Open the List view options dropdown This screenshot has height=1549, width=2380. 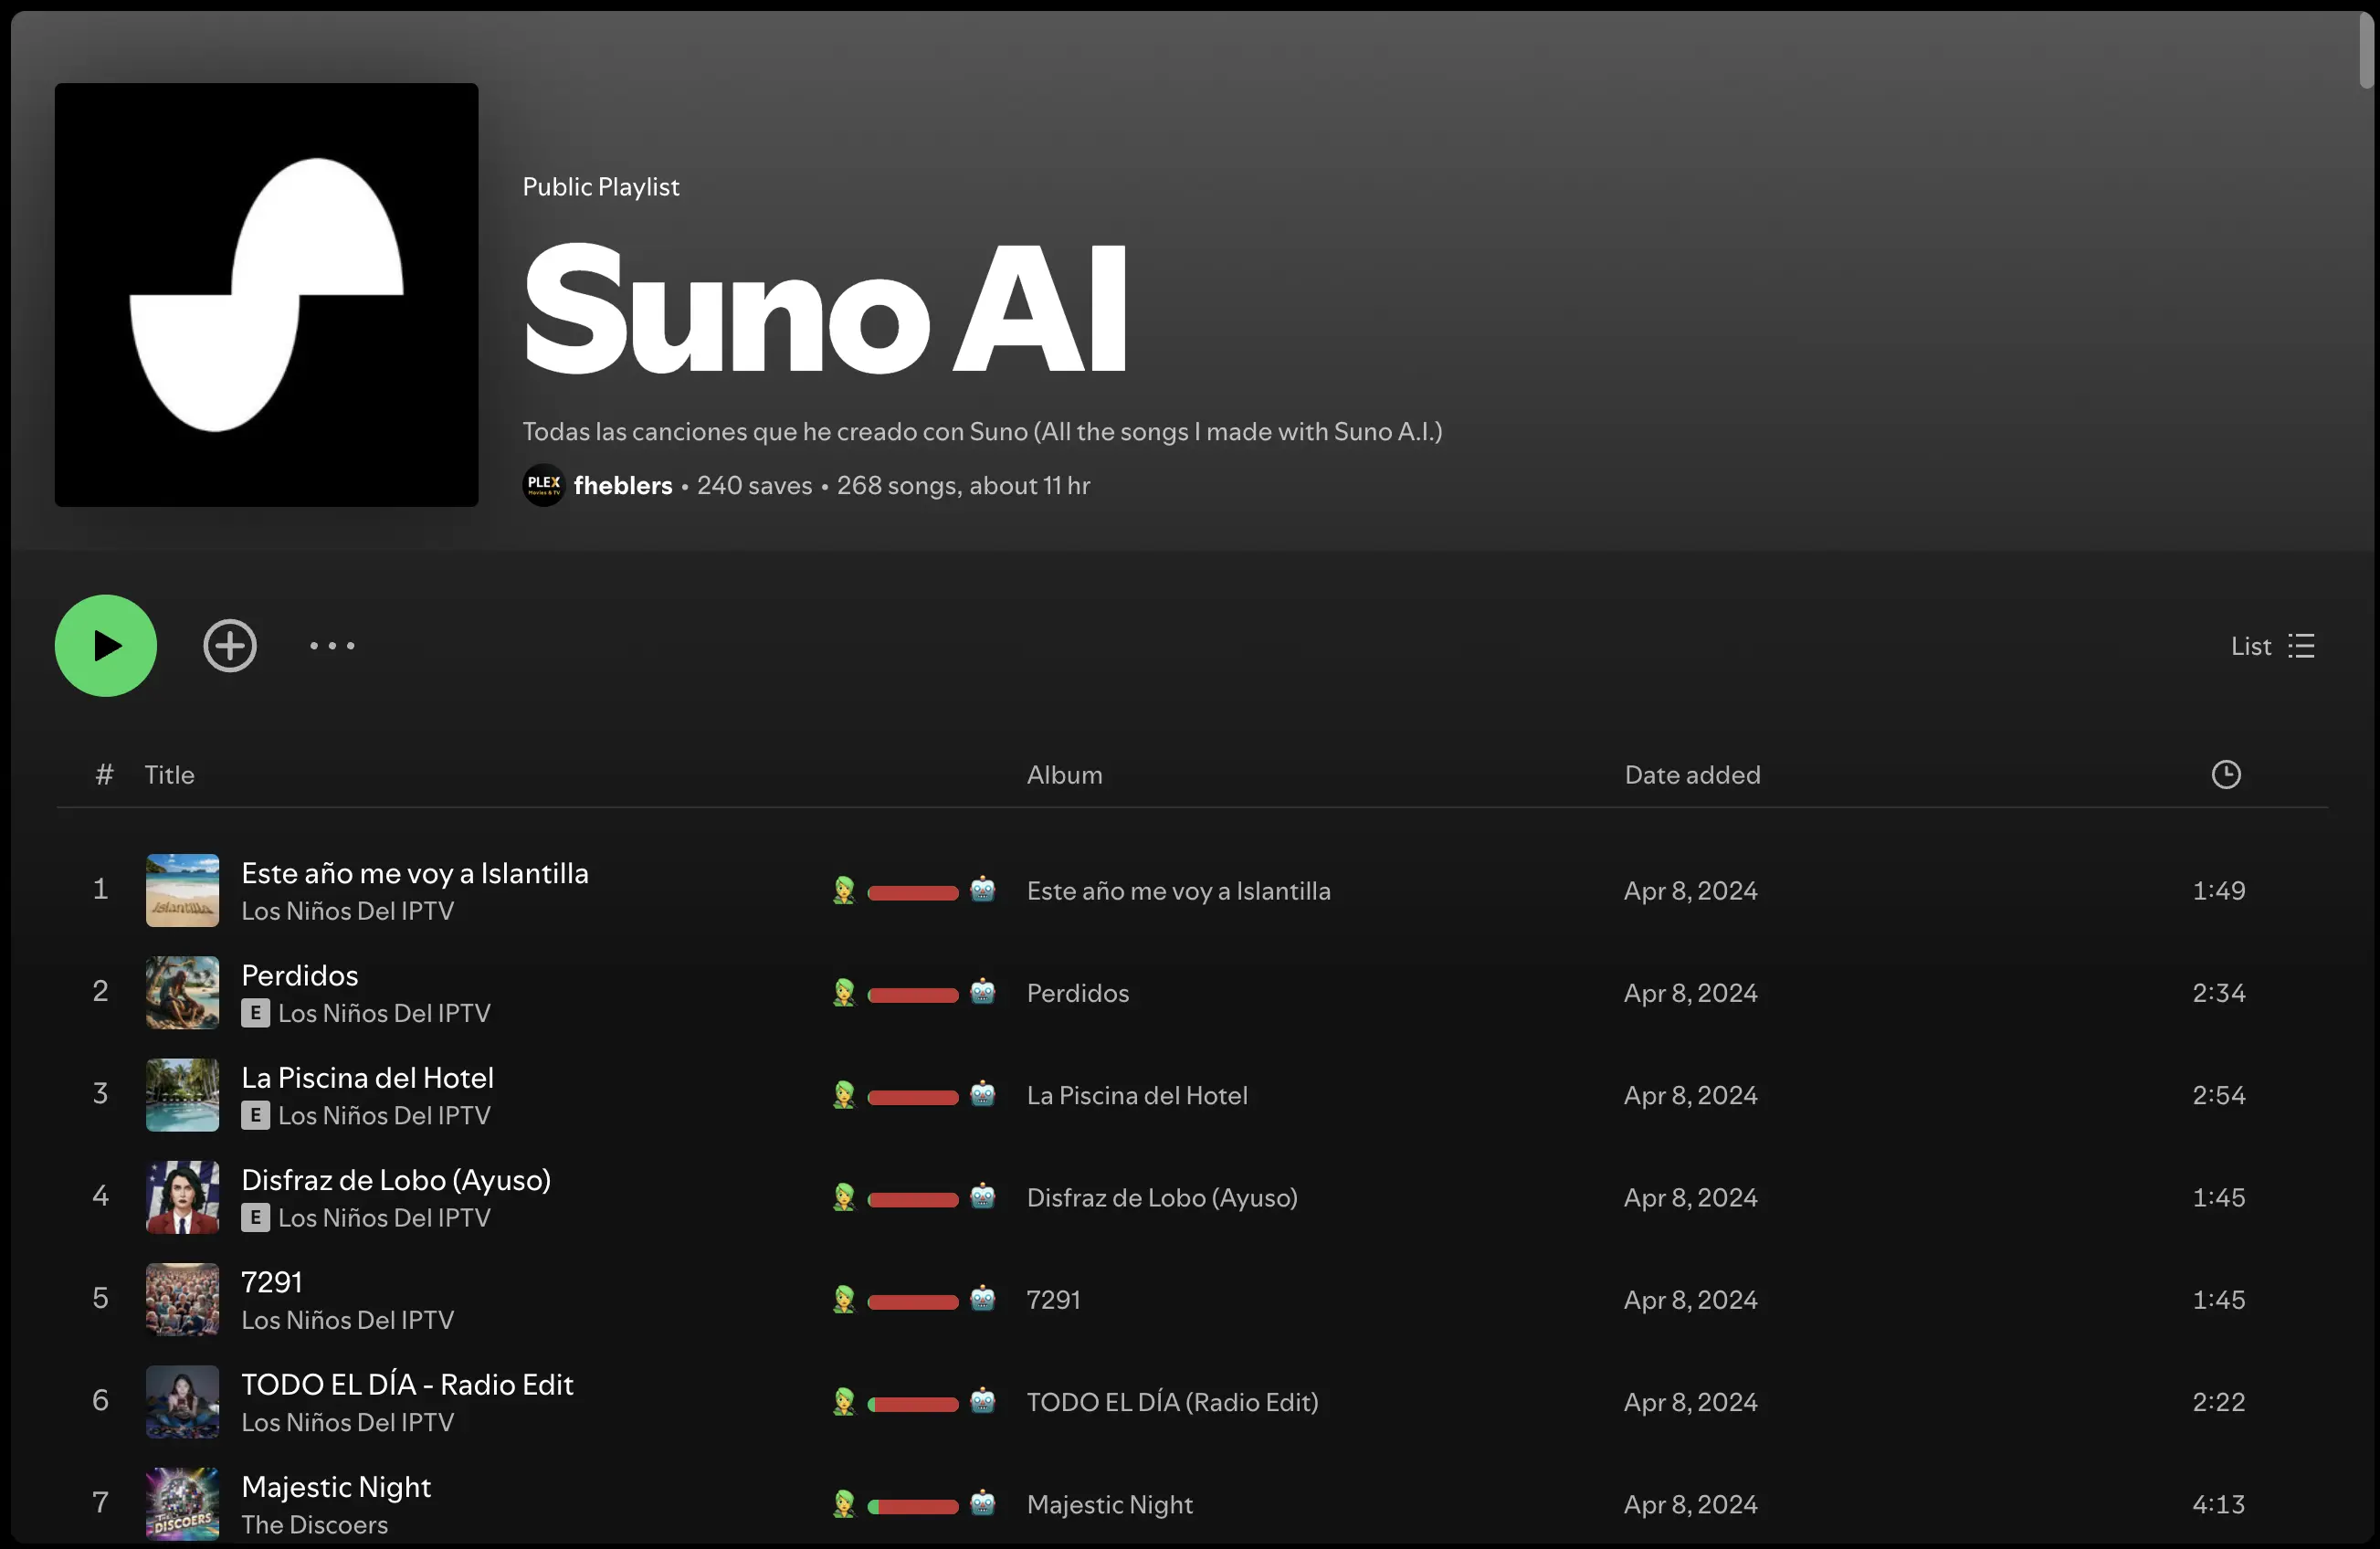point(2272,646)
